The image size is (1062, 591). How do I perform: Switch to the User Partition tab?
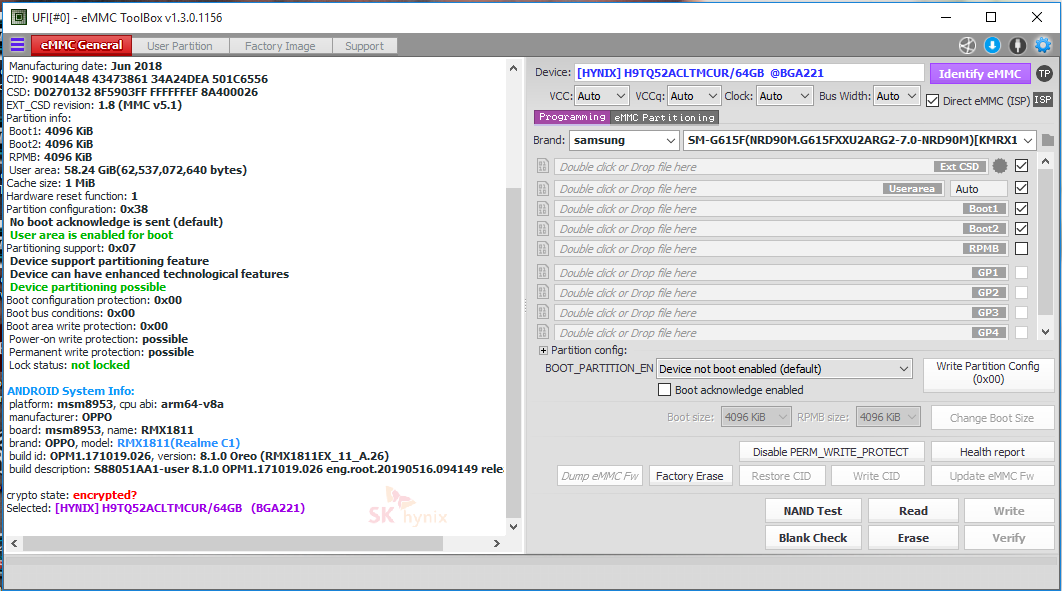click(179, 46)
